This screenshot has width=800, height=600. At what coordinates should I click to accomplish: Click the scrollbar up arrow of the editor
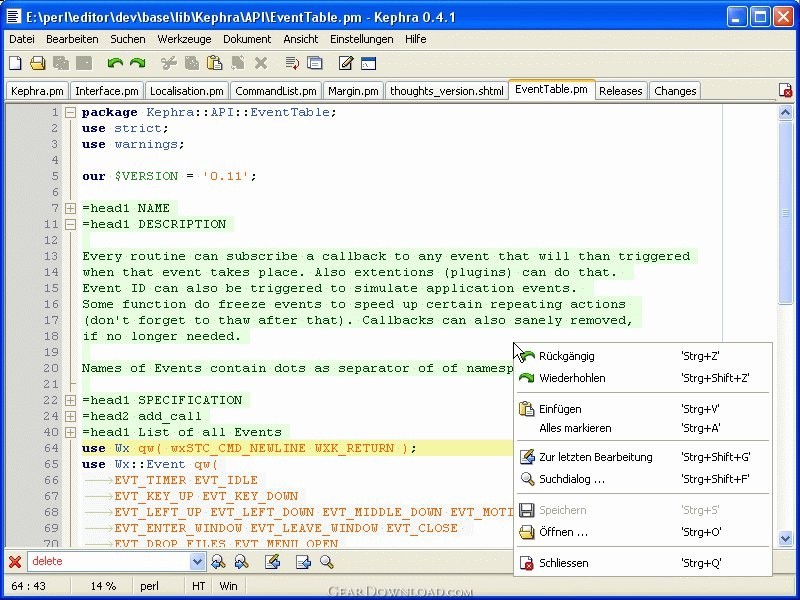785,112
